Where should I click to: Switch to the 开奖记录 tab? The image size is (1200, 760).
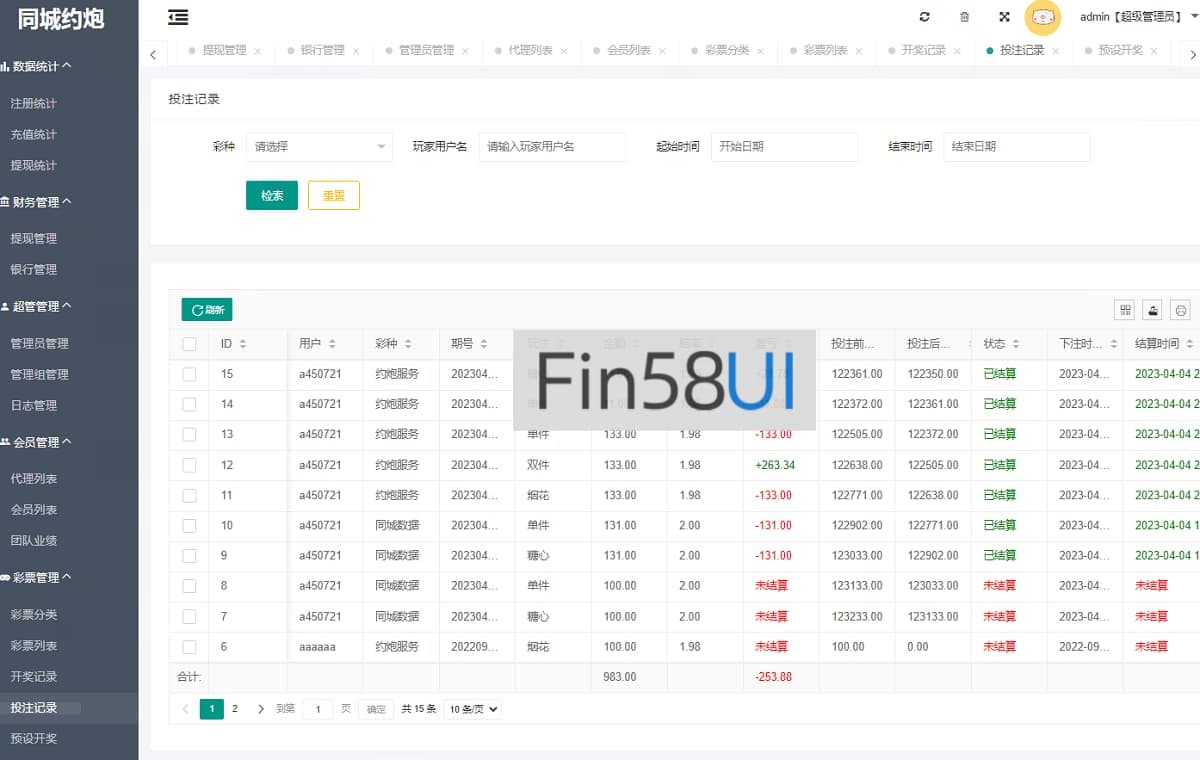923,51
